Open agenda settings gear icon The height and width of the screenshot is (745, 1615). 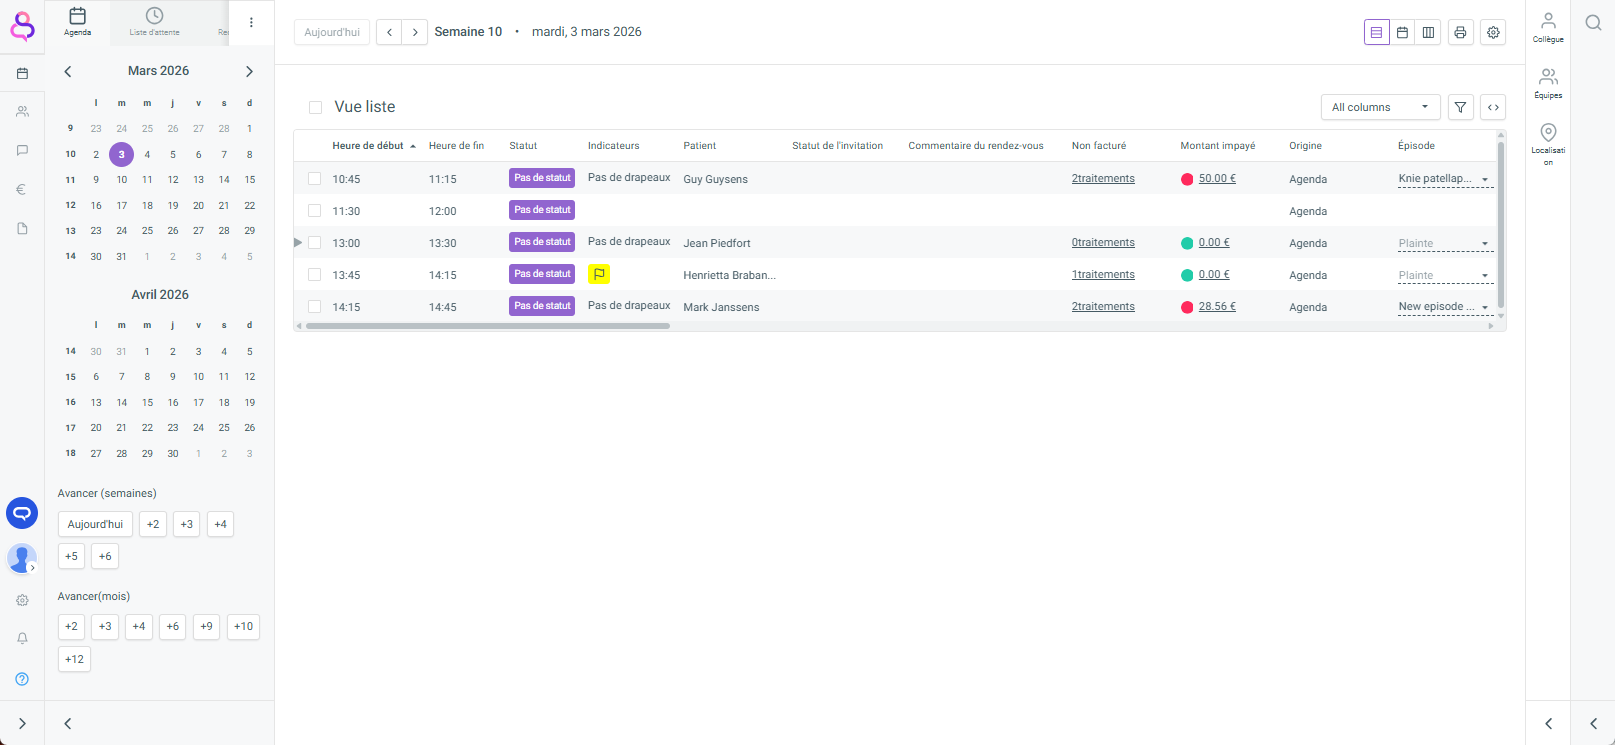[1493, 32]
